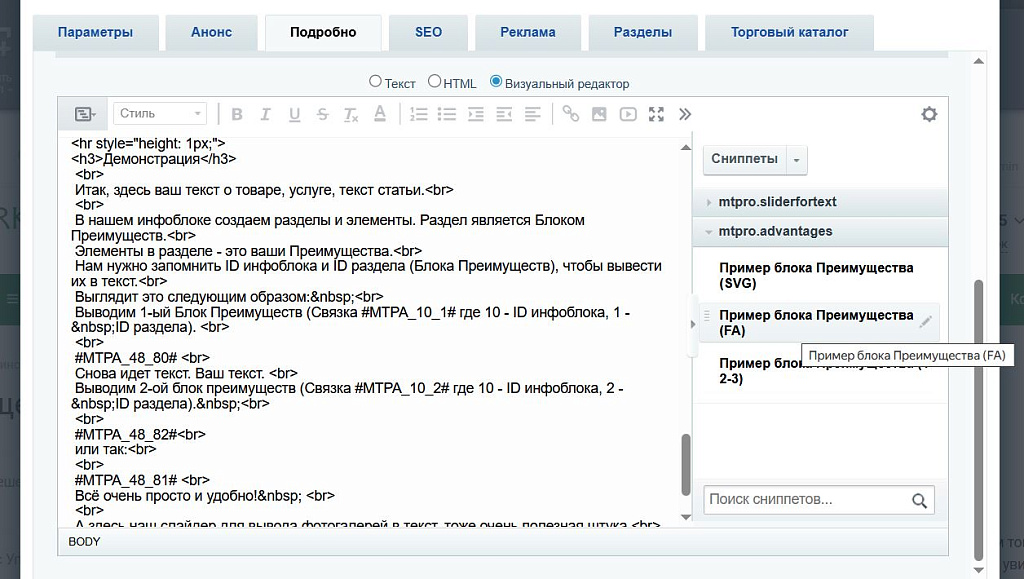Open editor settings gear
1024x579 pixels.
(x=929, y=114)
